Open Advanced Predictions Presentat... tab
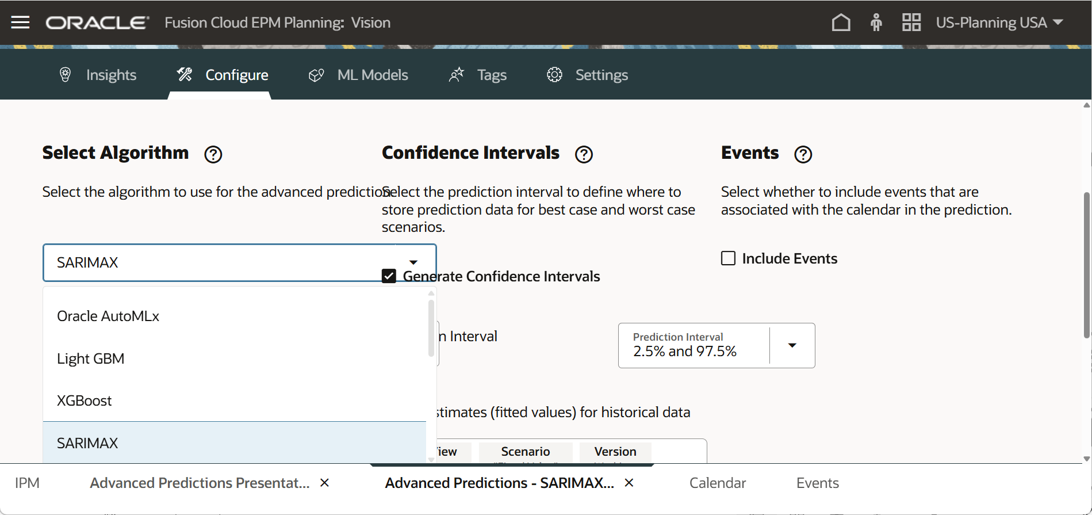Image resolution: width=1092 pixels, height=515 pixels. click(199, 483)
